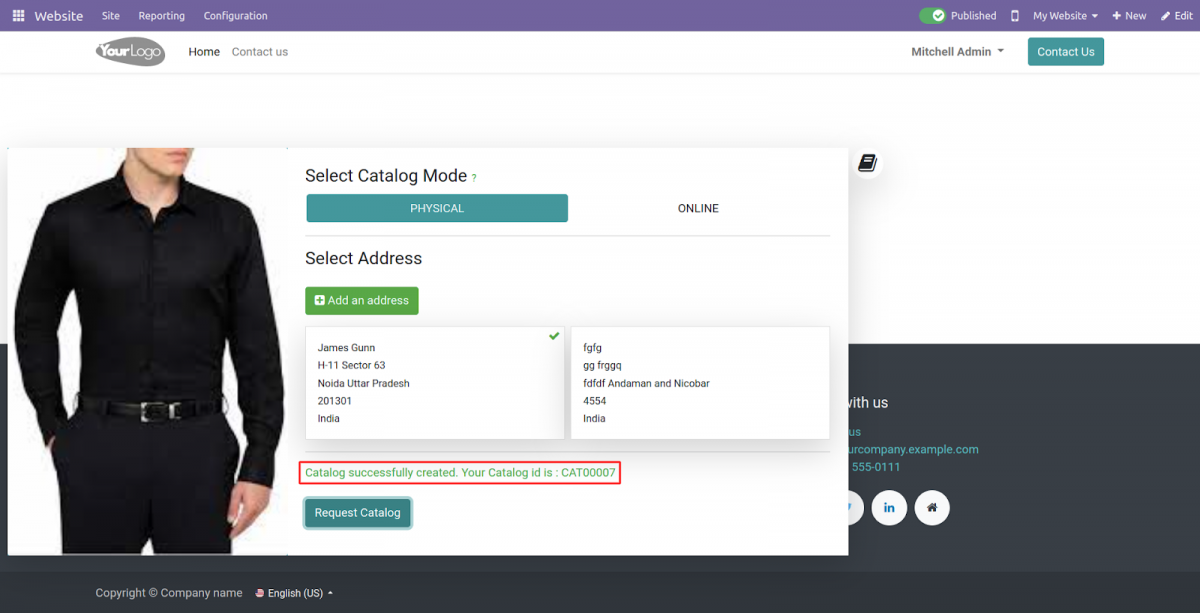Open the LinkedIn social icon
The height and width of the screenshot is (613, 1200).
(889, 507)
